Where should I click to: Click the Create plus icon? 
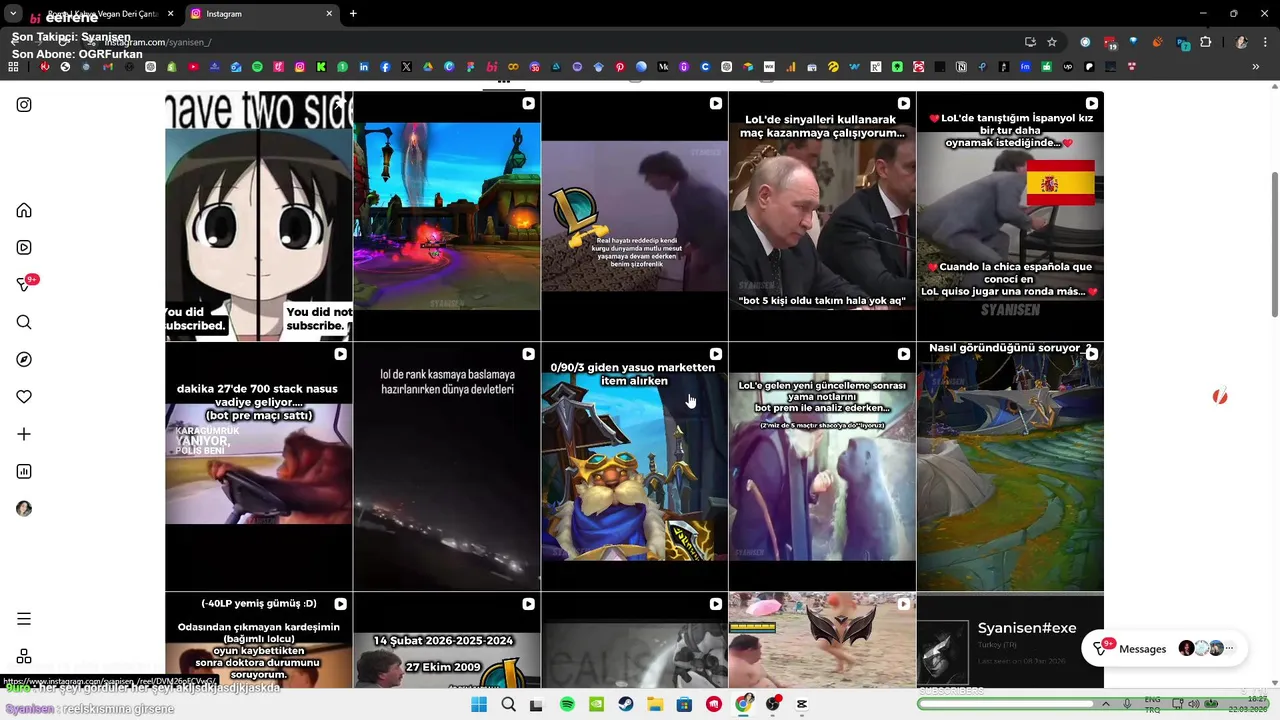[x=24, y=434]
